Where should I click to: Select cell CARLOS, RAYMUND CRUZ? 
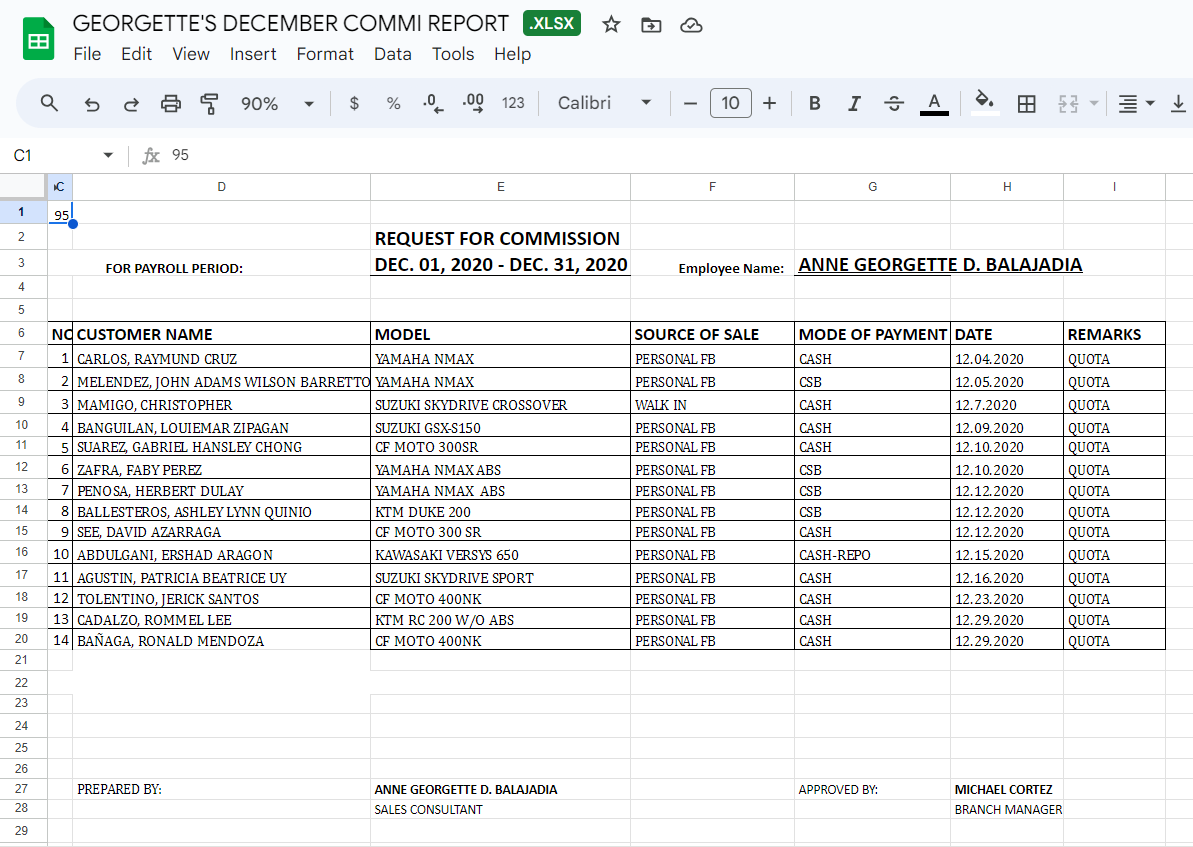[221, 357]
